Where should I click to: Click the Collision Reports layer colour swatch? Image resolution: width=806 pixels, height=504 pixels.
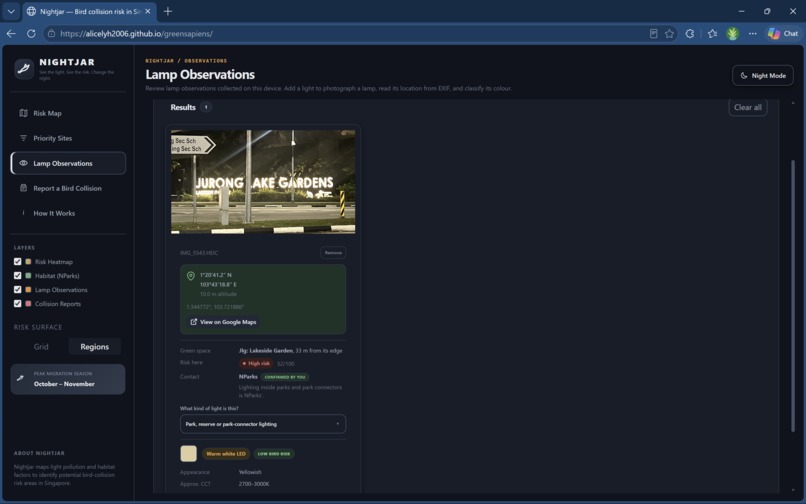(x=28, y=303)
